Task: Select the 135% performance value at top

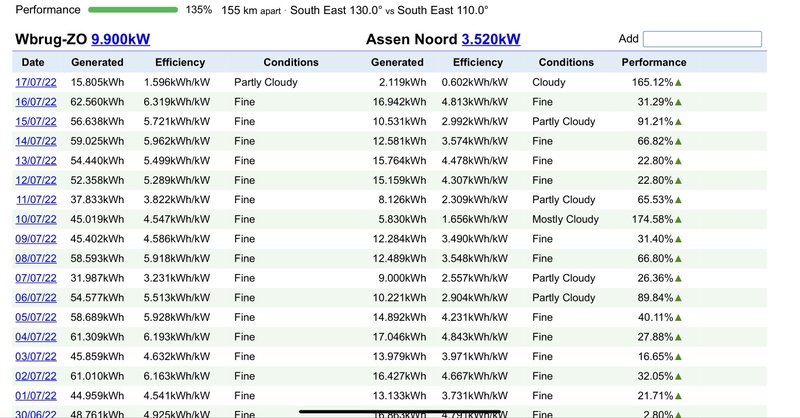Action: tap(198, 10)
